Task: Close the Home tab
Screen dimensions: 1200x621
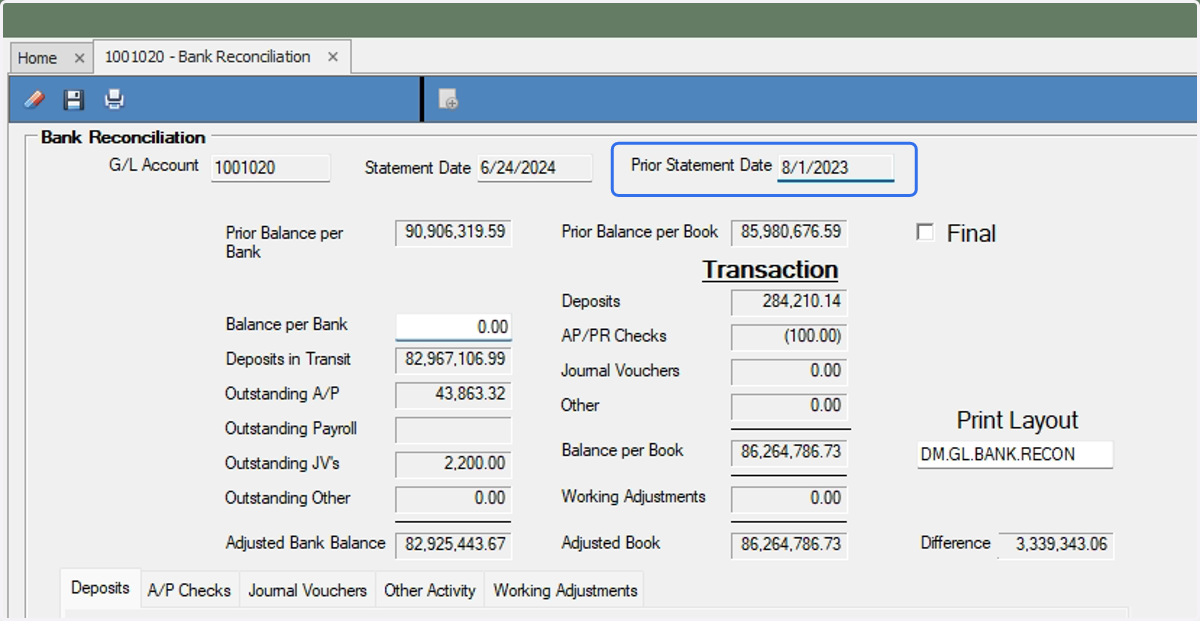Action: (80, 58)
